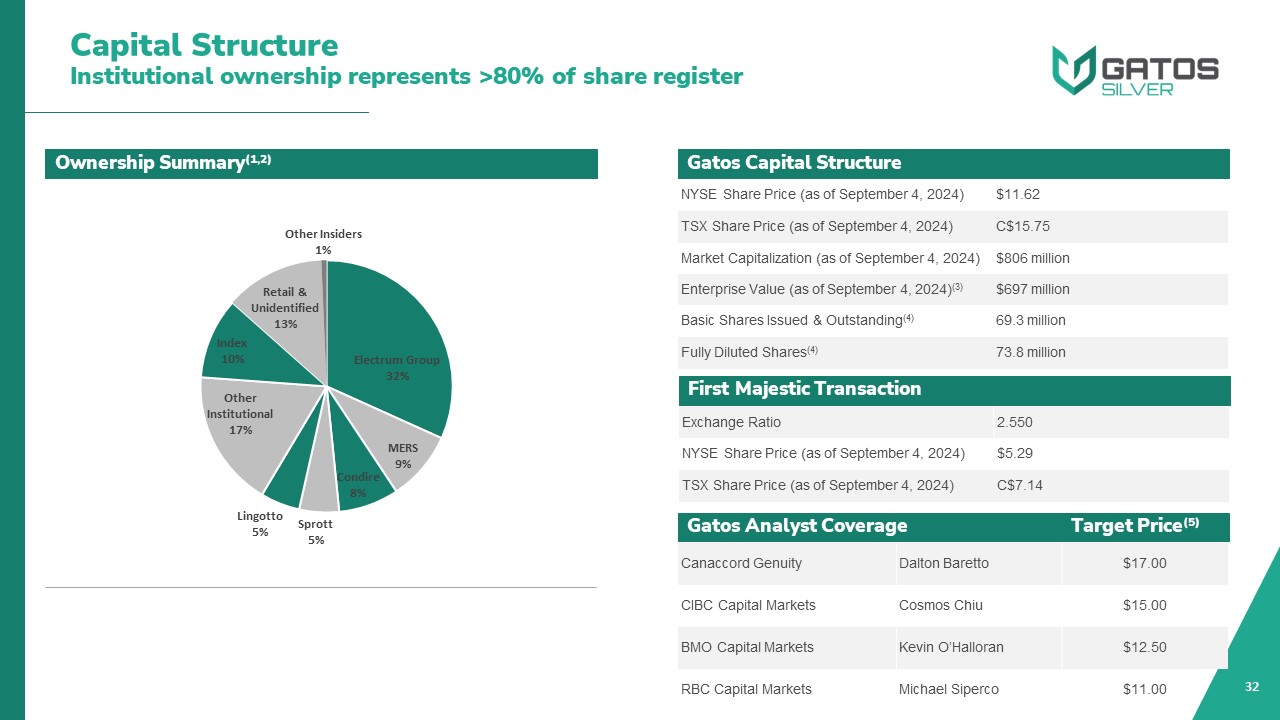
Task: Click the Exchange Ratio 2.550 value
Action: pos(1014,422)
